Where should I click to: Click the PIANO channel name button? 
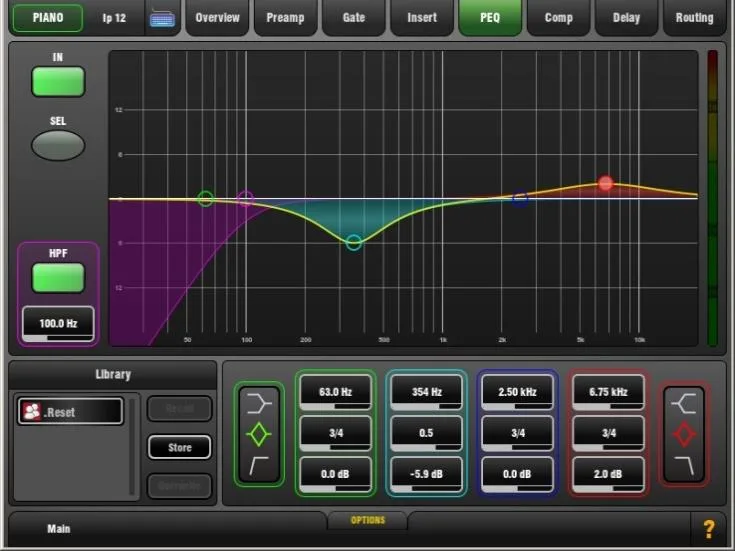(48, 18)
